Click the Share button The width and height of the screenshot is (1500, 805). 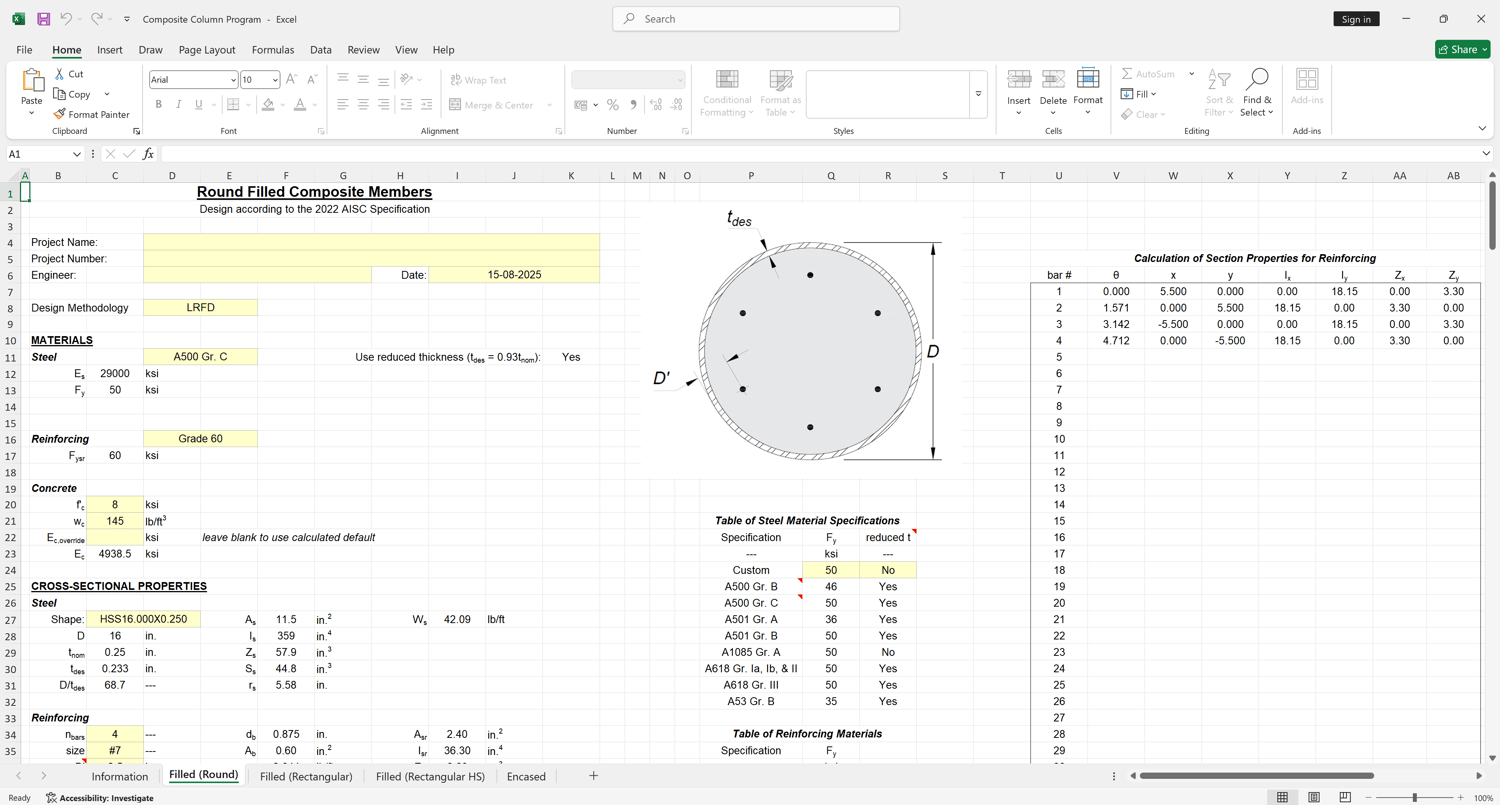click(x=1463, y=50)
